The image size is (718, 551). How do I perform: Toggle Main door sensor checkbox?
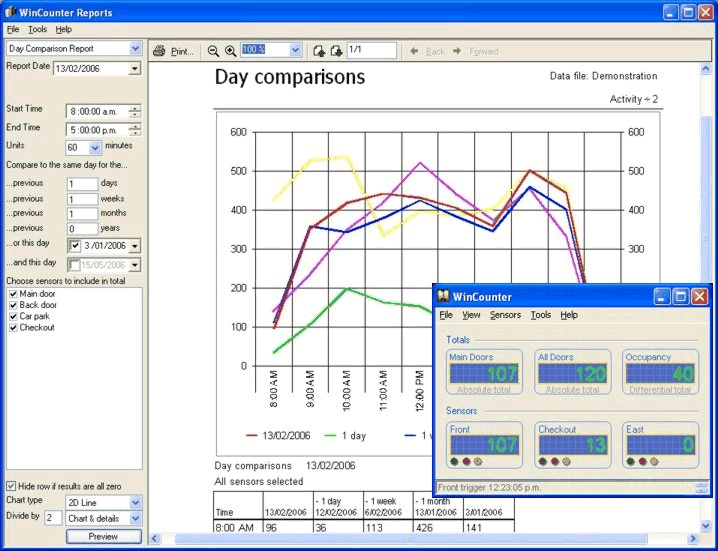click(13, 294)
